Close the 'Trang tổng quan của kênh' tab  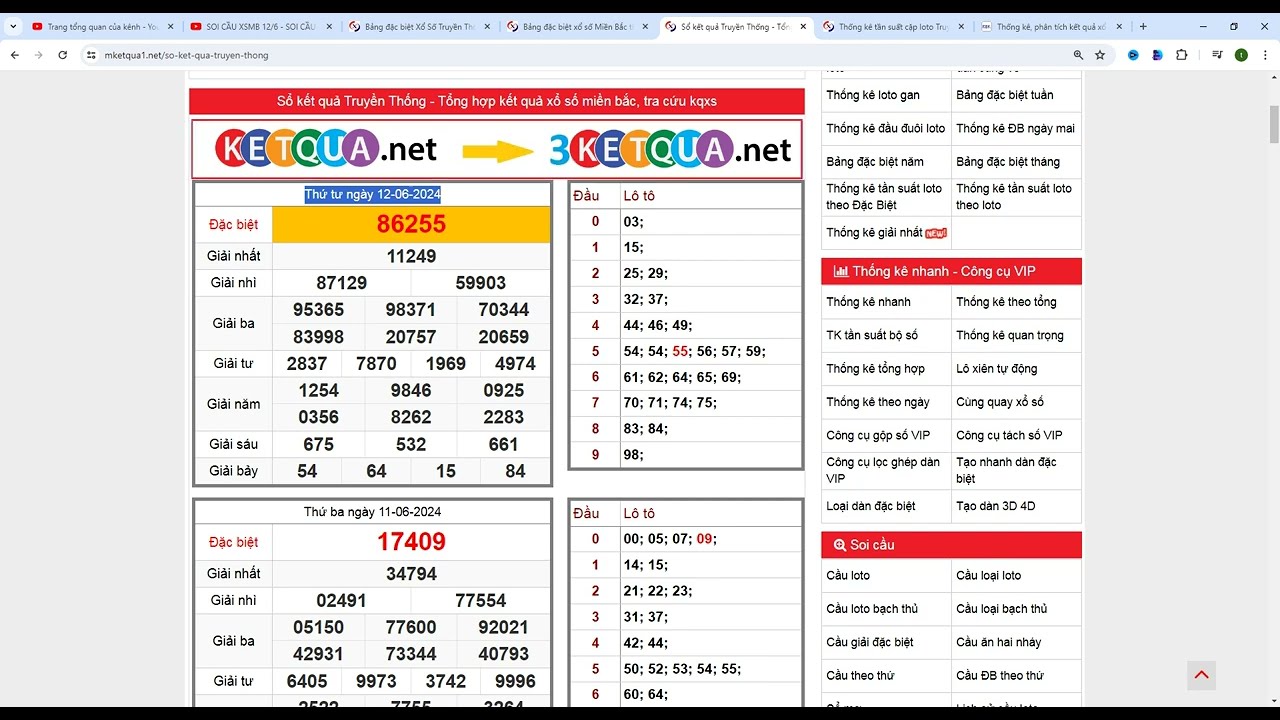(170, 27)
